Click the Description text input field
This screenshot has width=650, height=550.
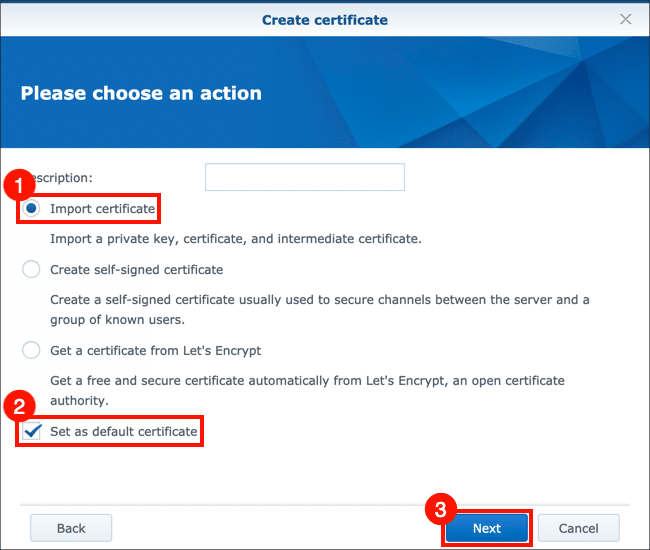click(304, 178)
